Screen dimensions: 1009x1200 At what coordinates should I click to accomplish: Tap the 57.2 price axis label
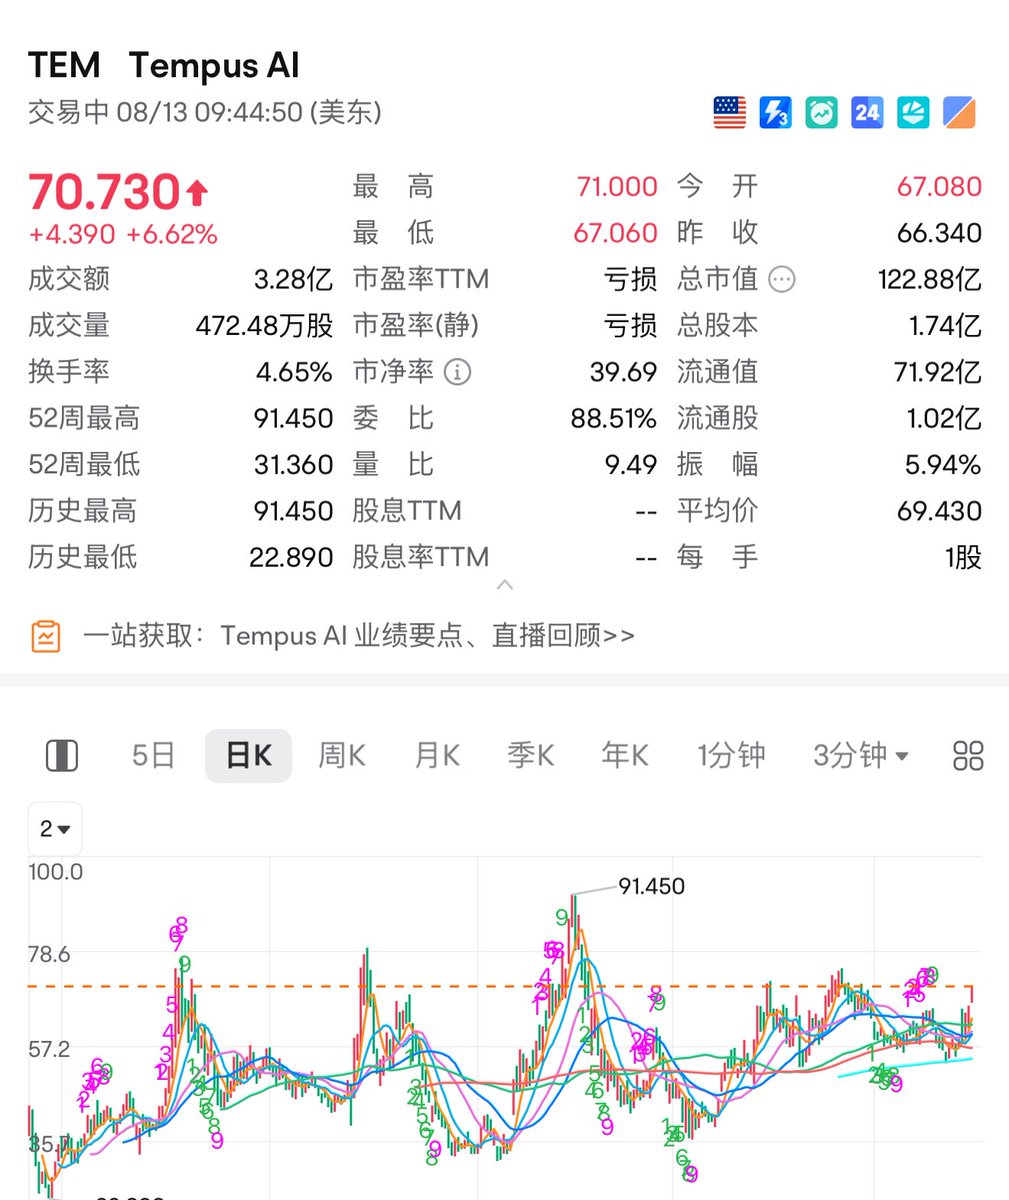coord(49,1049)
